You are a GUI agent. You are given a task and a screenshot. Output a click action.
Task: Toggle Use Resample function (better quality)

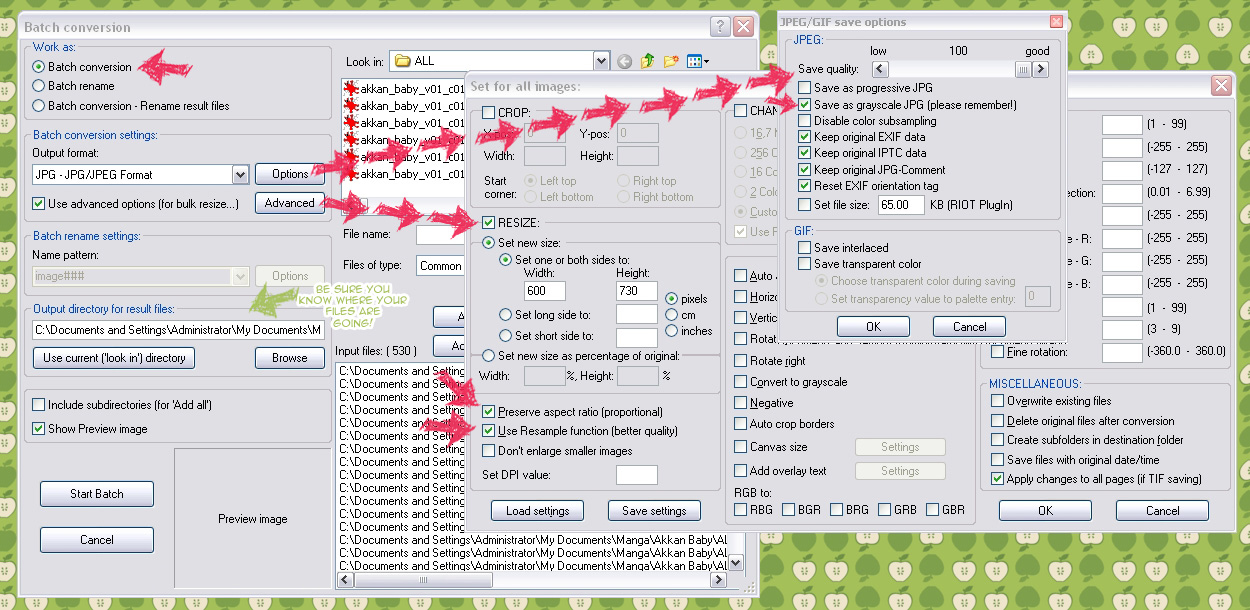tap(489, 431)
